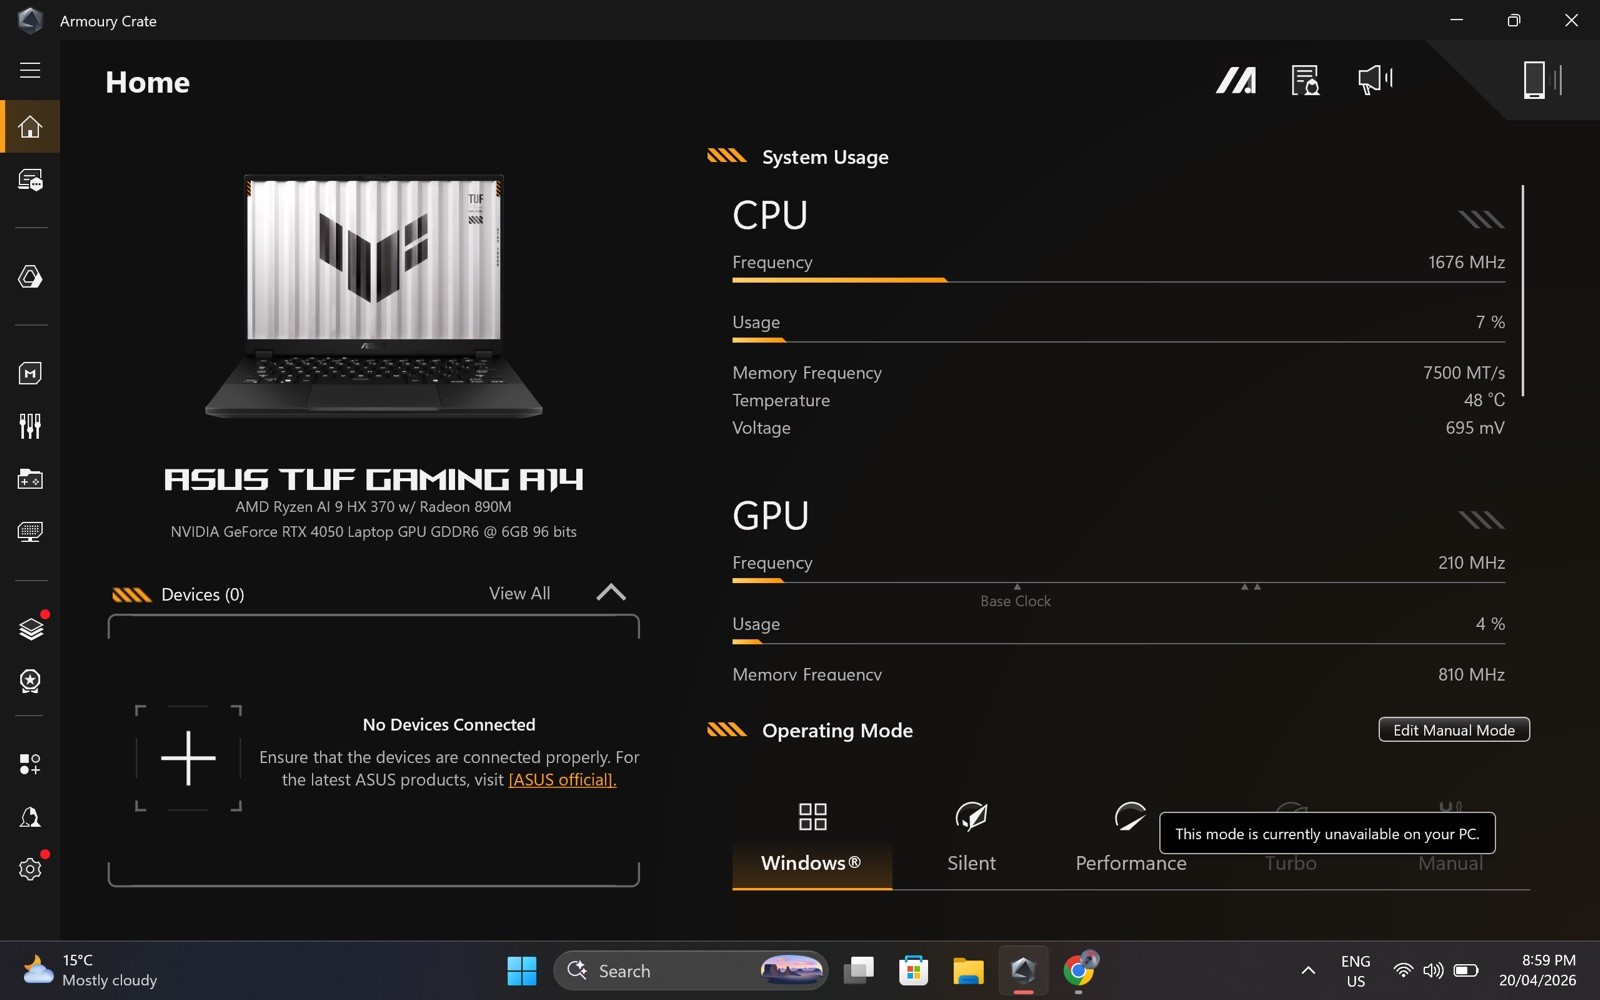The width and height of the screenshot is (1600, 1000).
Task: Open Task View on taskbar
Action: pos(859,970)
